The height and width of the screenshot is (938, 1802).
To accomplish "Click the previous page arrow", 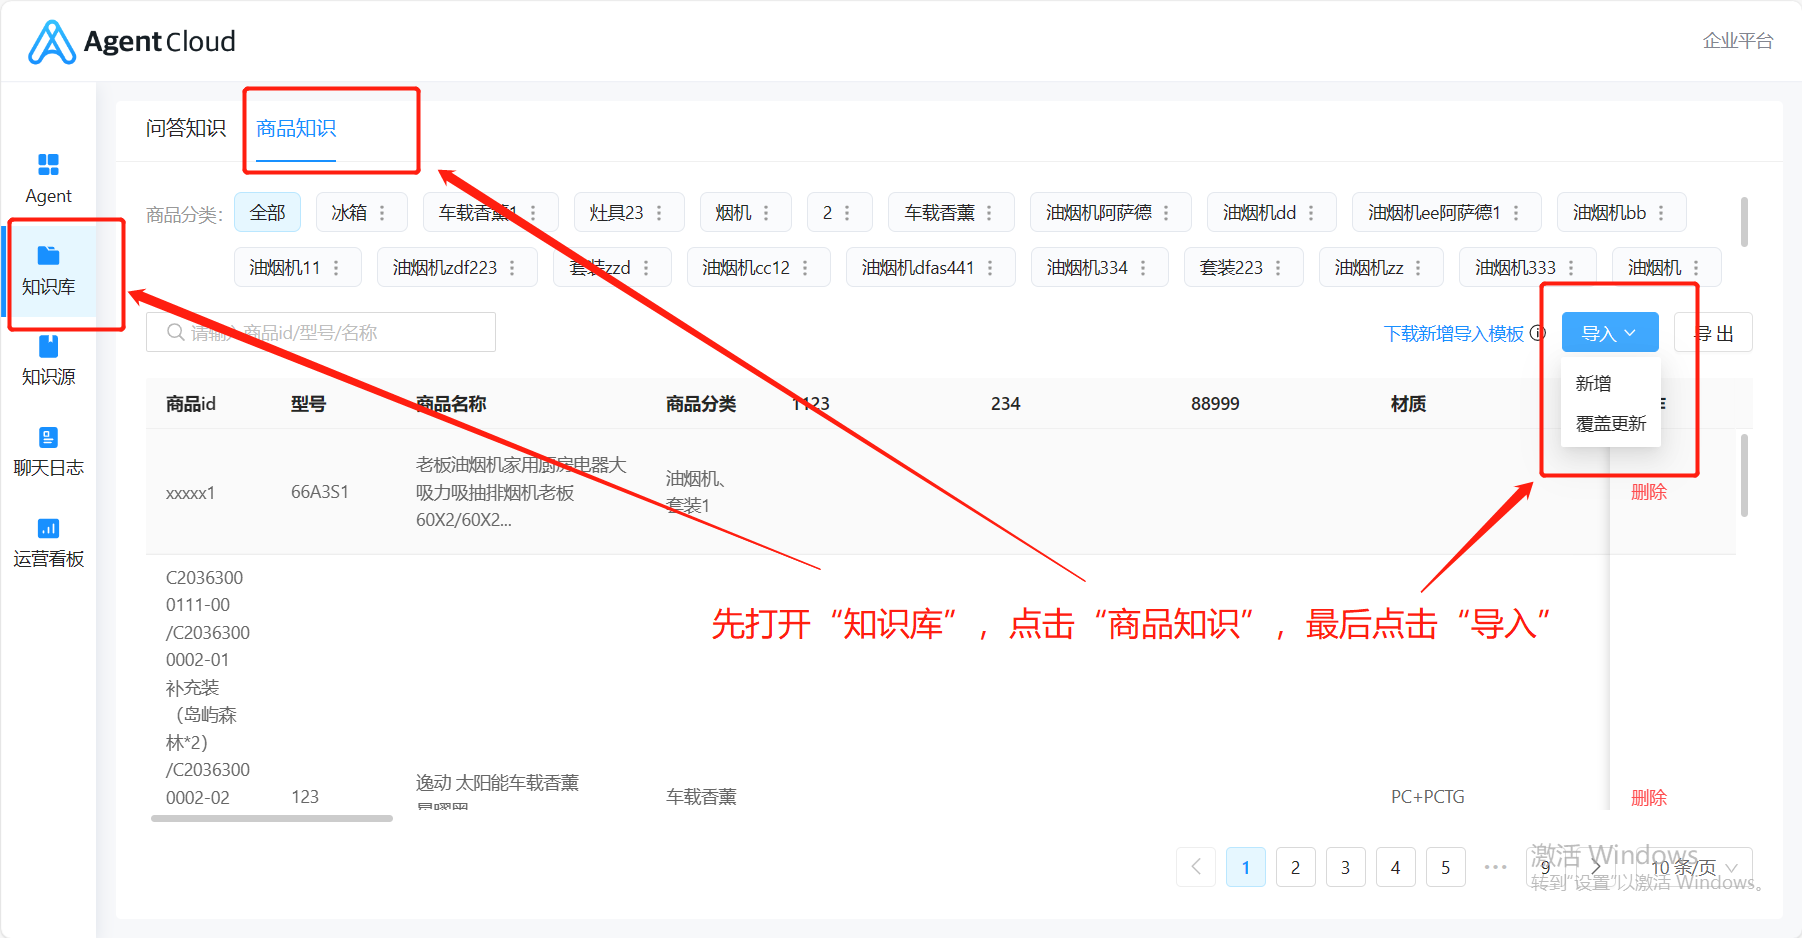I will pyautogui.click(x=1196, y=867).
